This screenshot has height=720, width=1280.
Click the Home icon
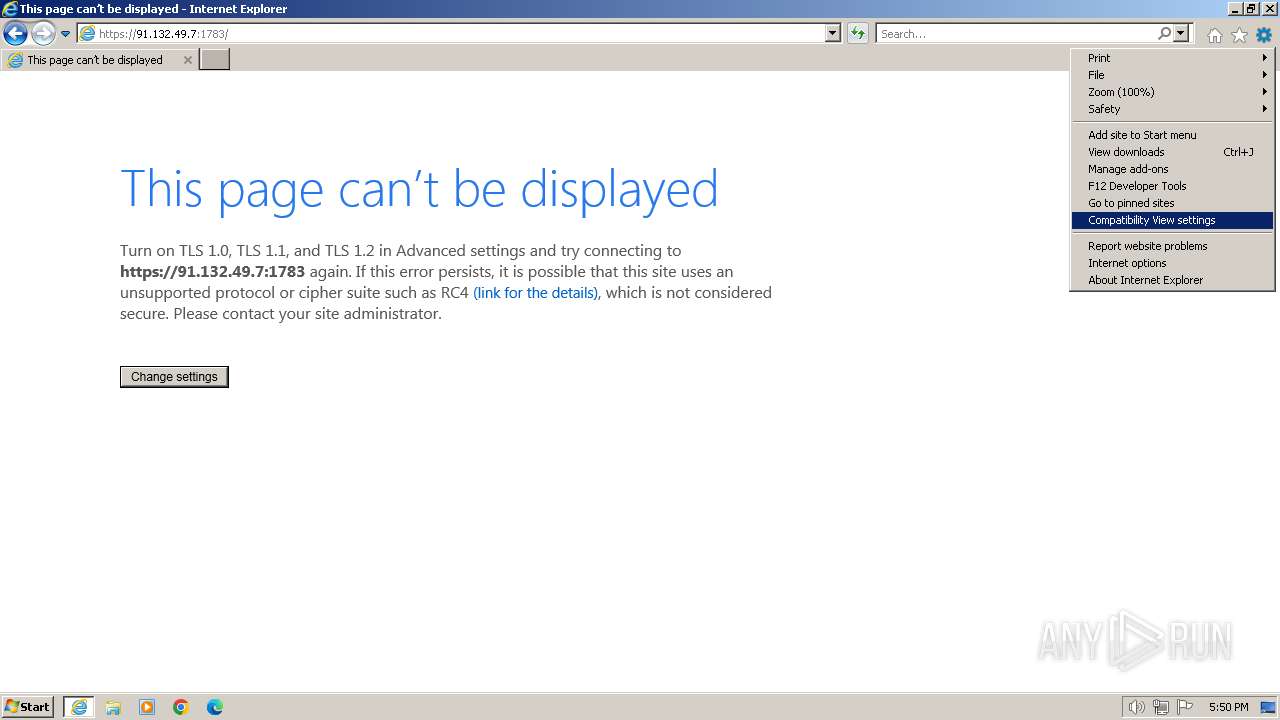tap(1214, 35)
